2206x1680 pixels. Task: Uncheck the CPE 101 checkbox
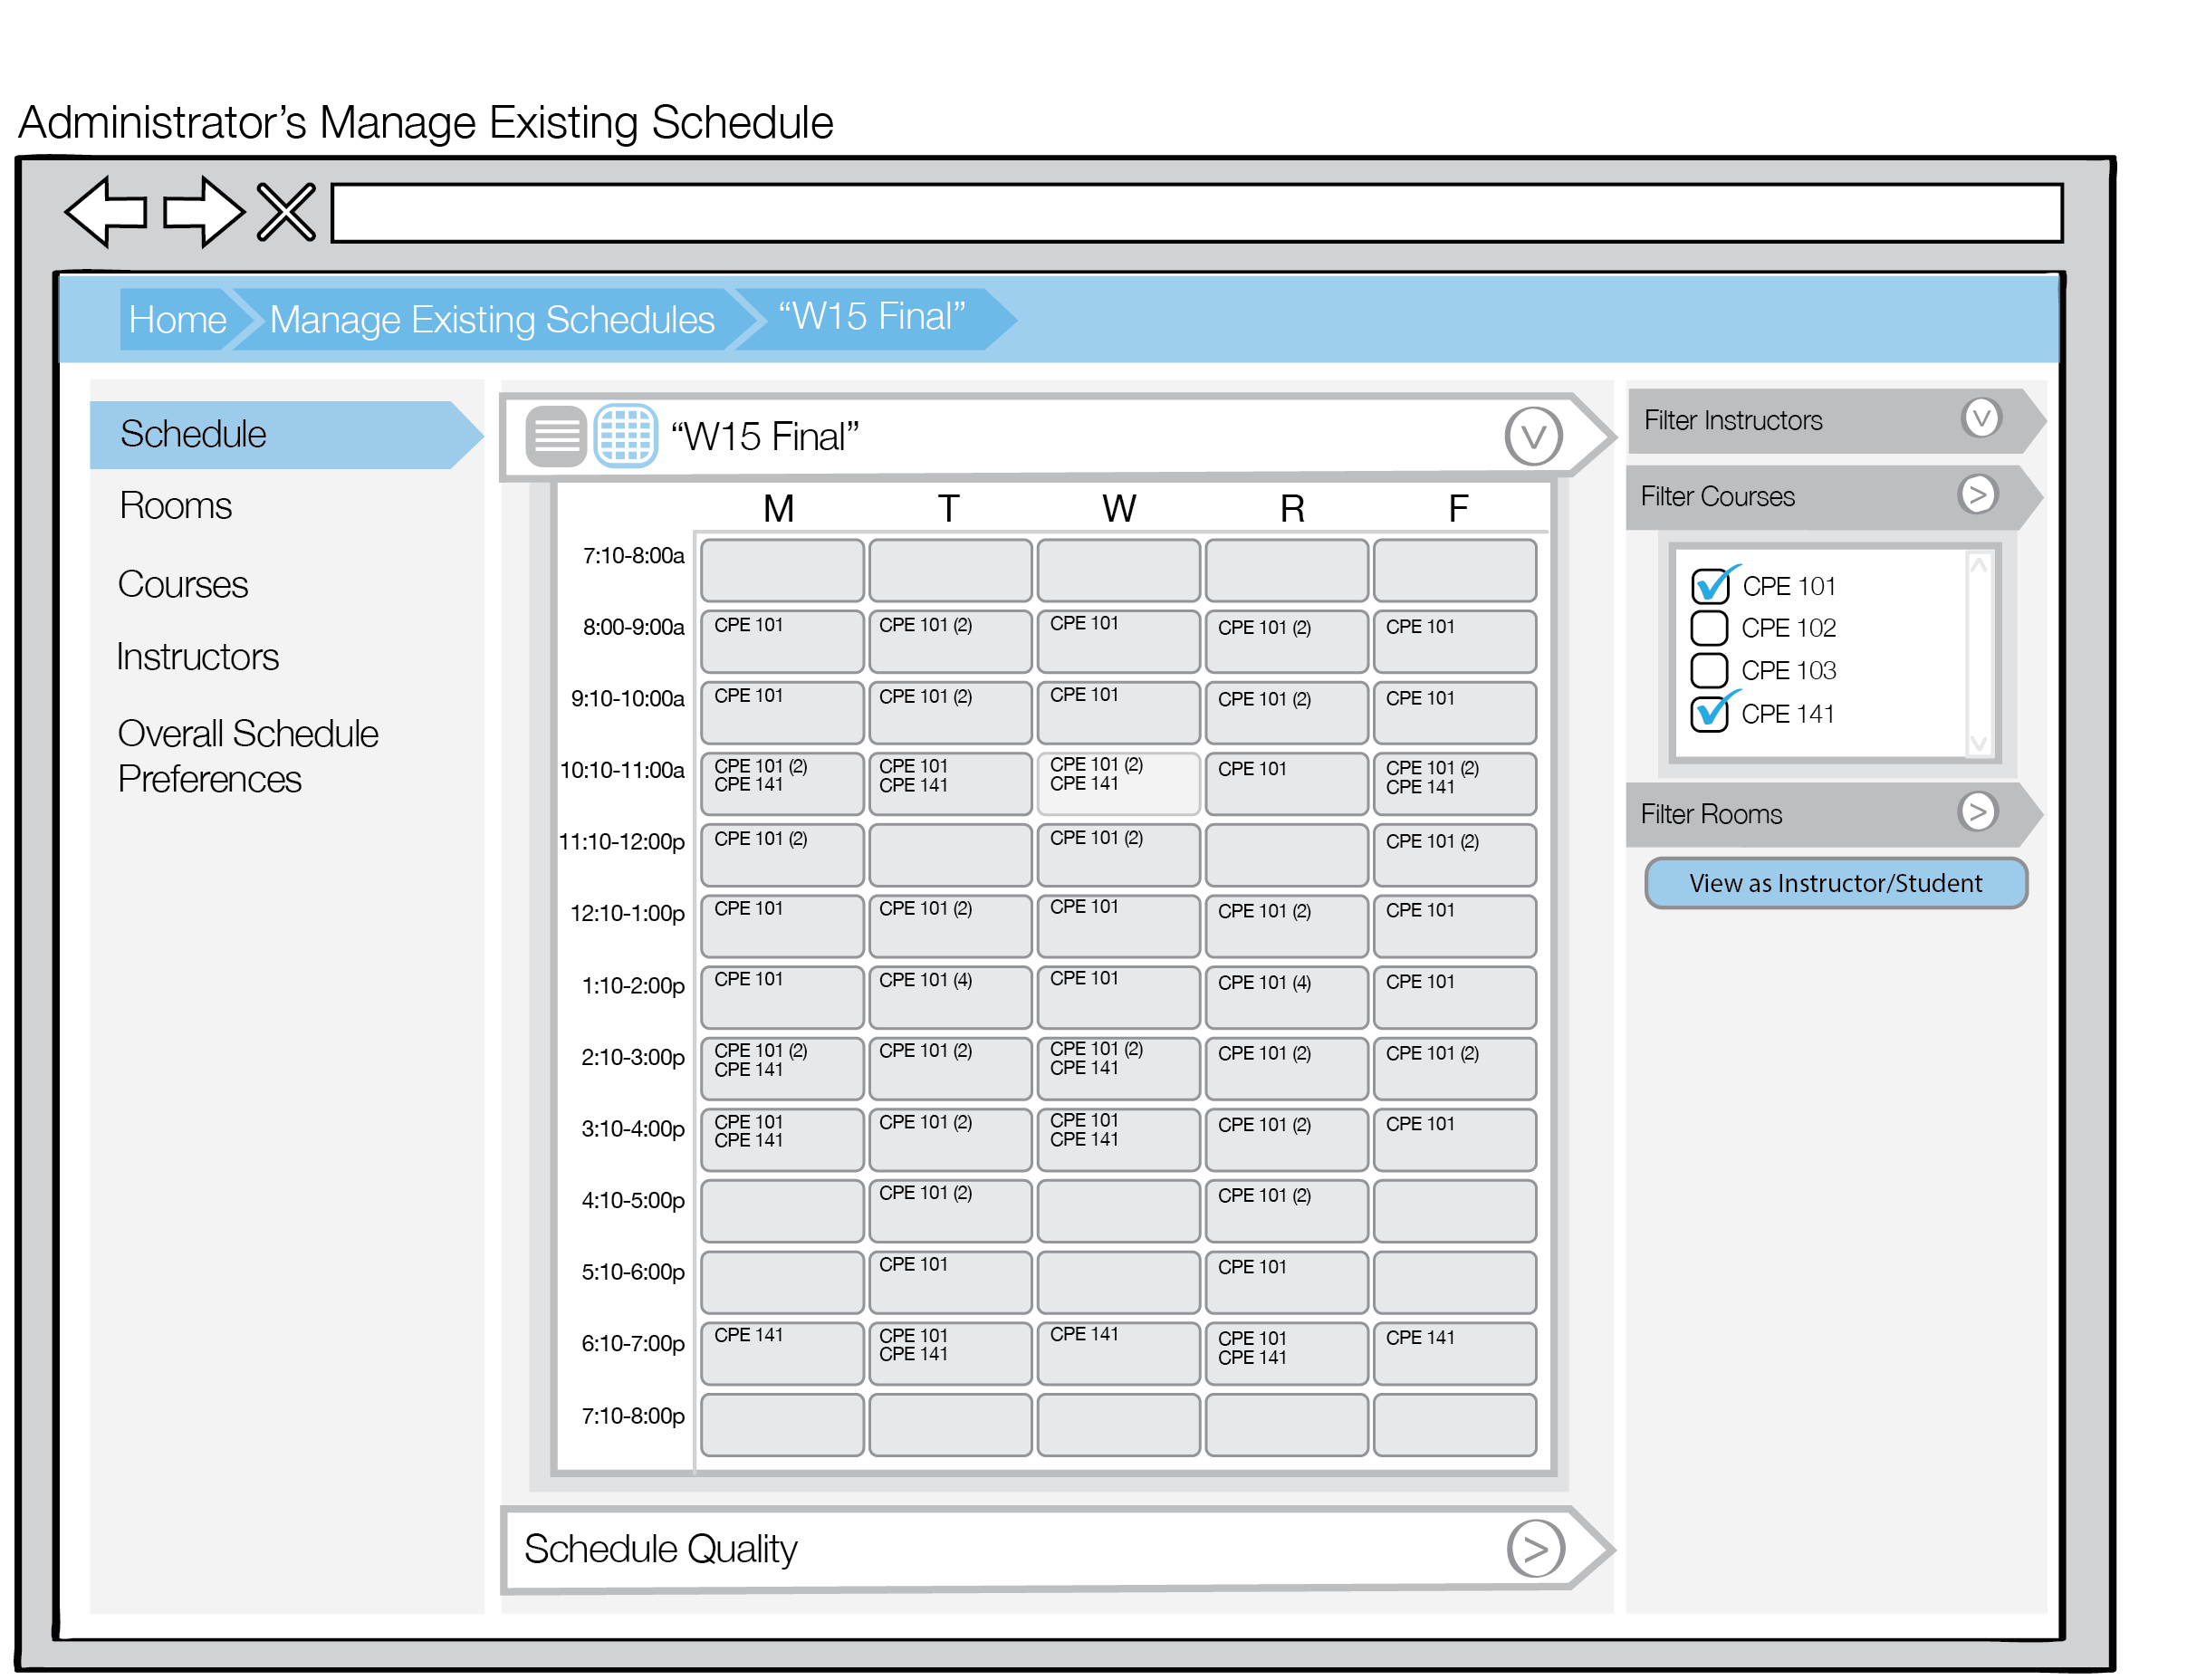point(1709,586)
